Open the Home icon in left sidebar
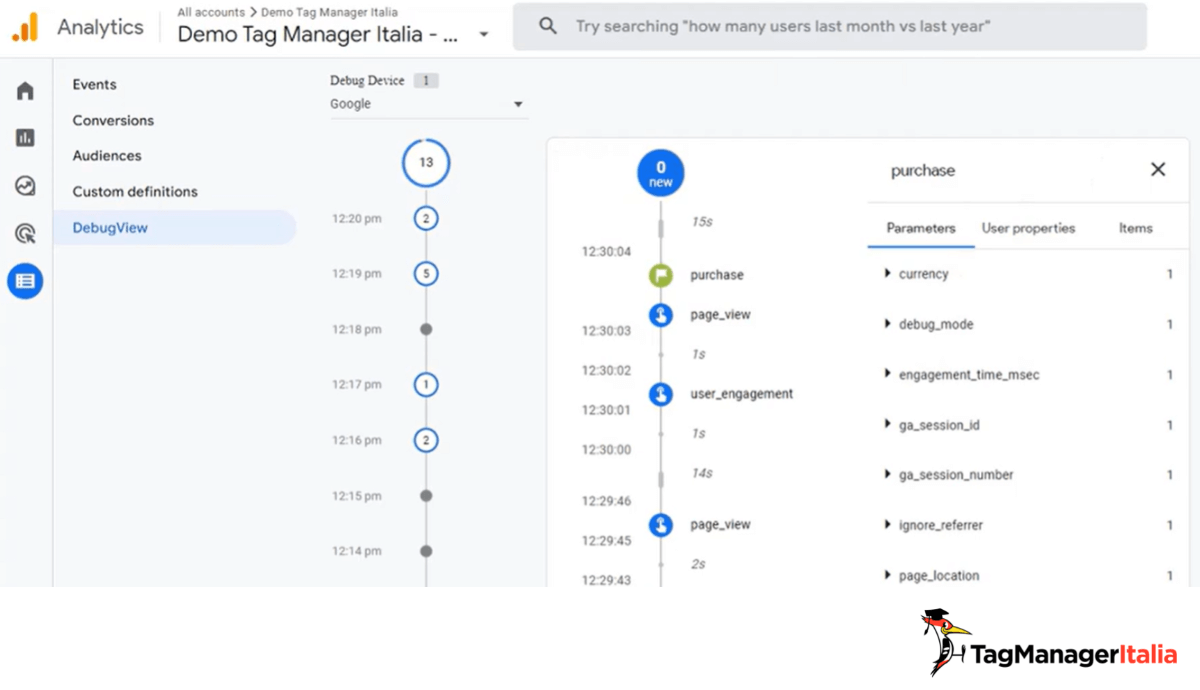 point(25,91)
